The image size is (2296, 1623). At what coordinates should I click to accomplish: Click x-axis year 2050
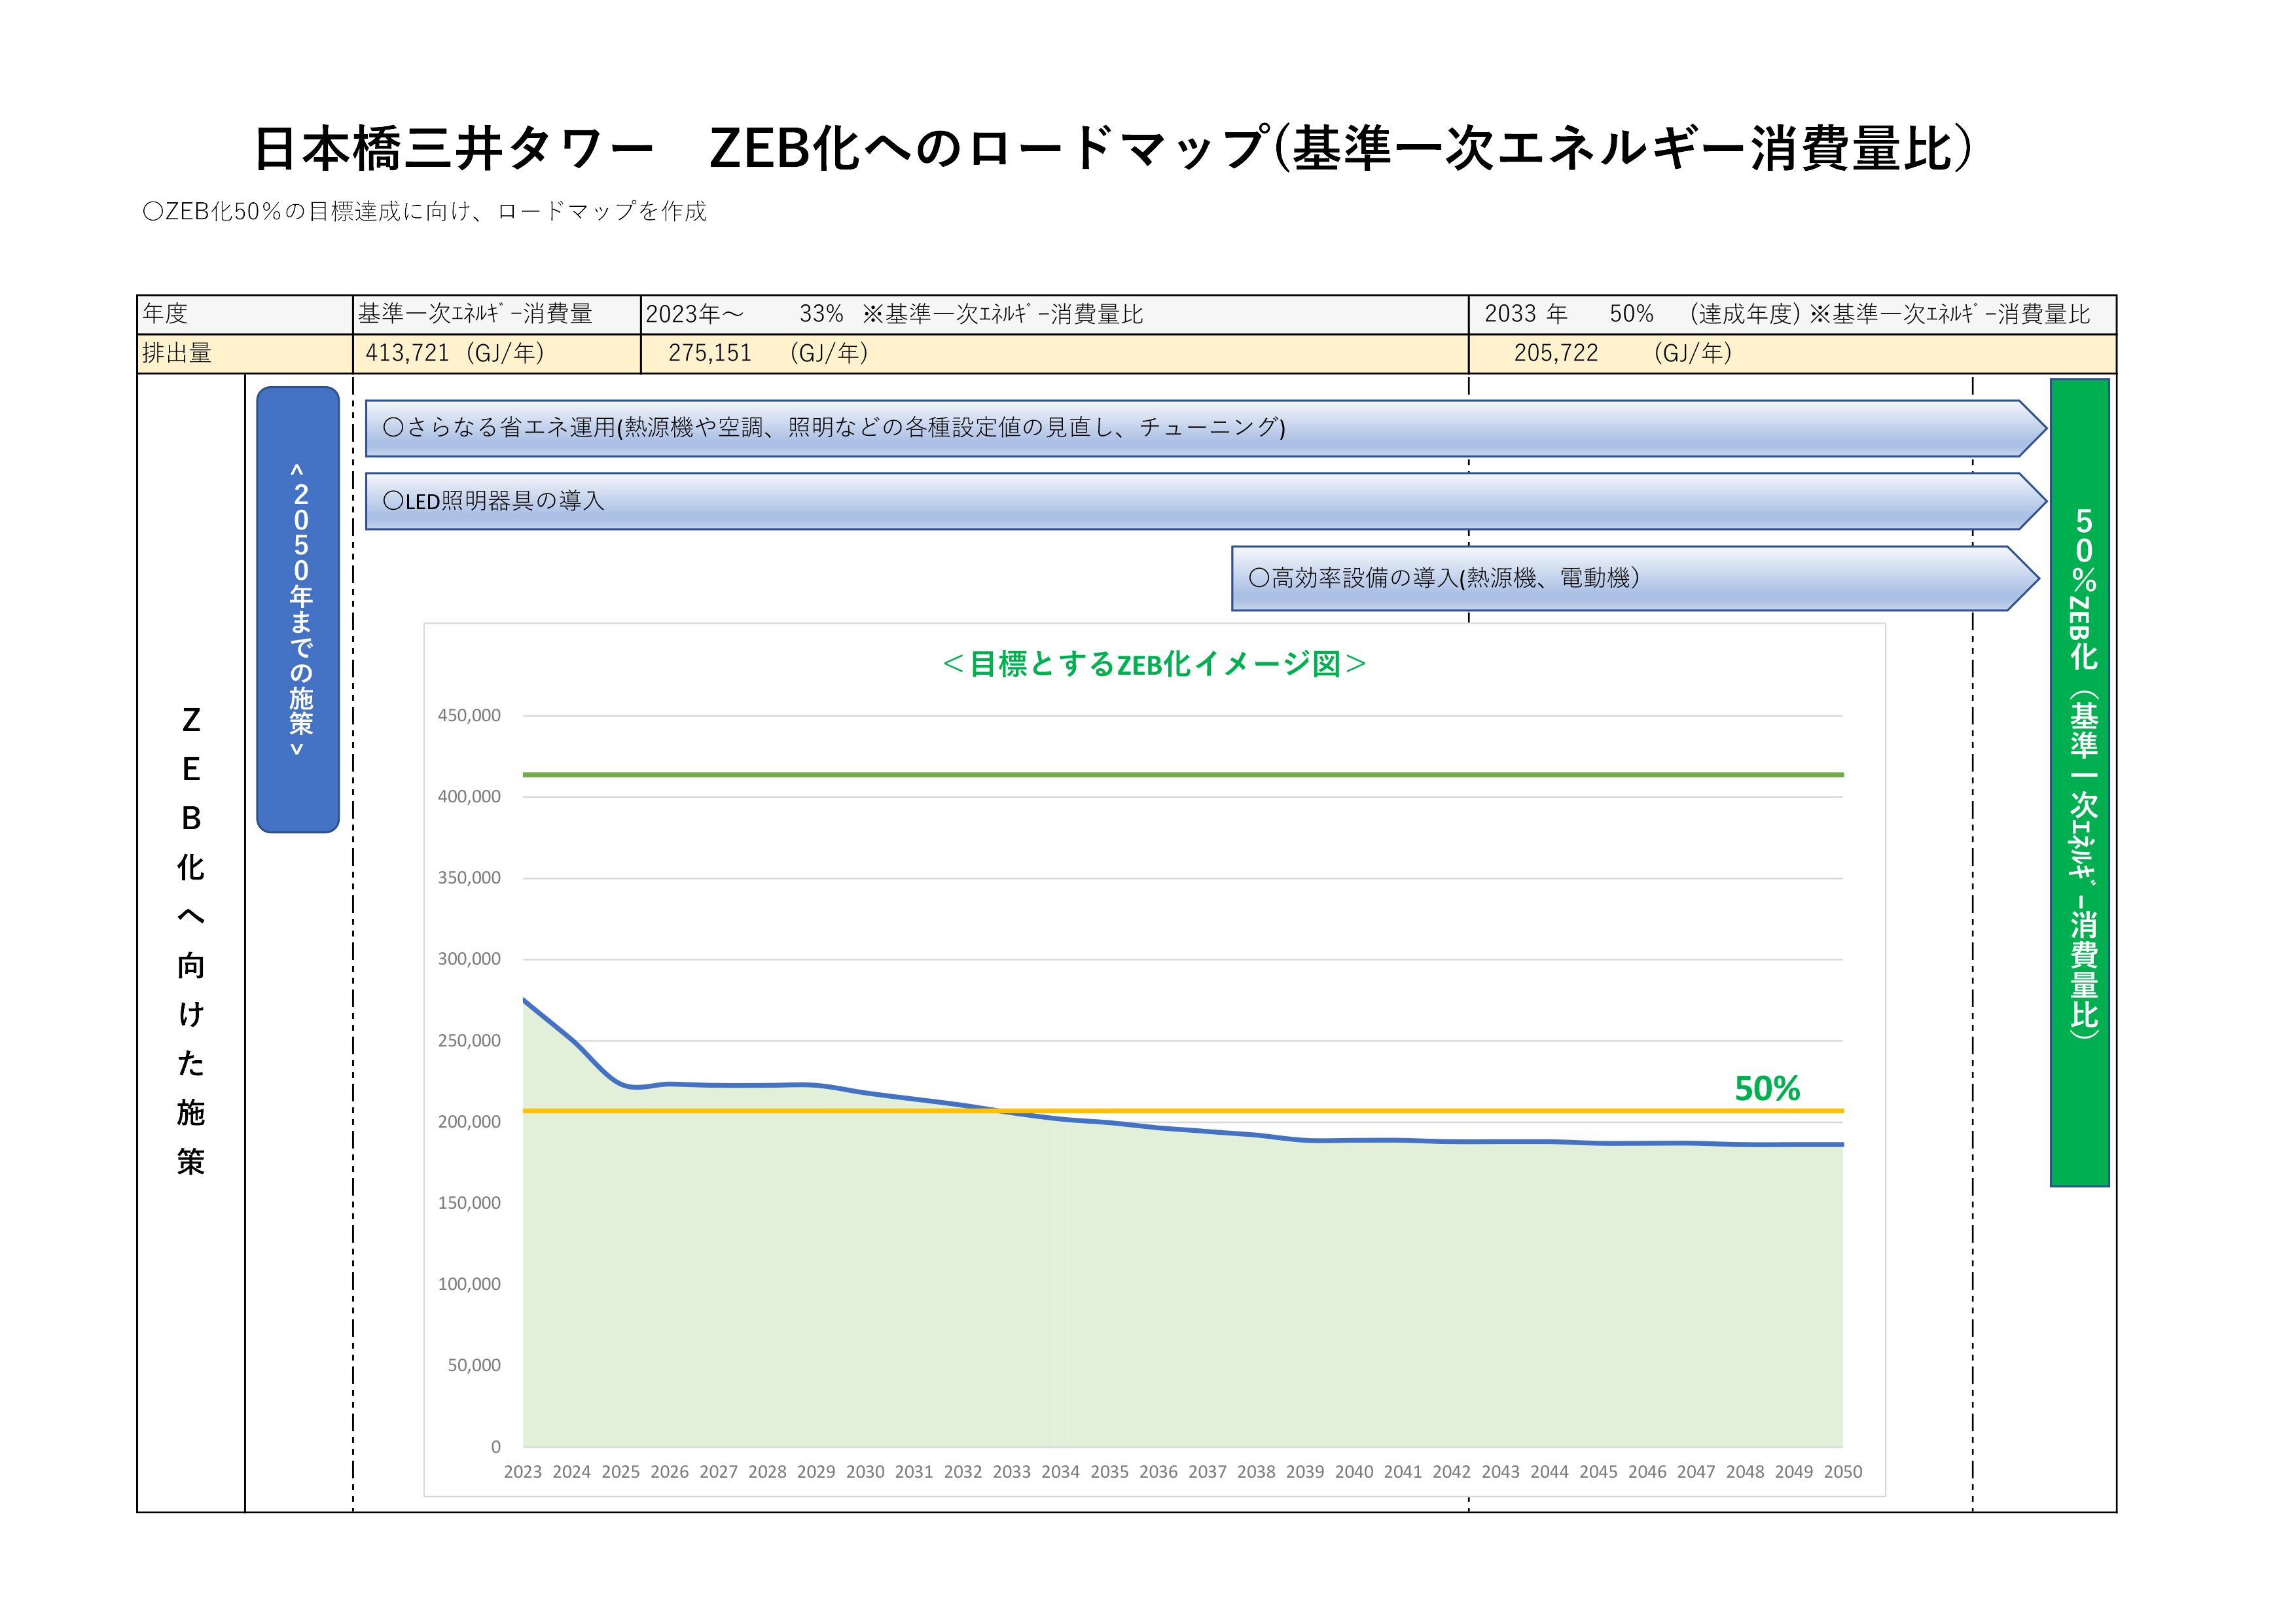point(1843,1472)
